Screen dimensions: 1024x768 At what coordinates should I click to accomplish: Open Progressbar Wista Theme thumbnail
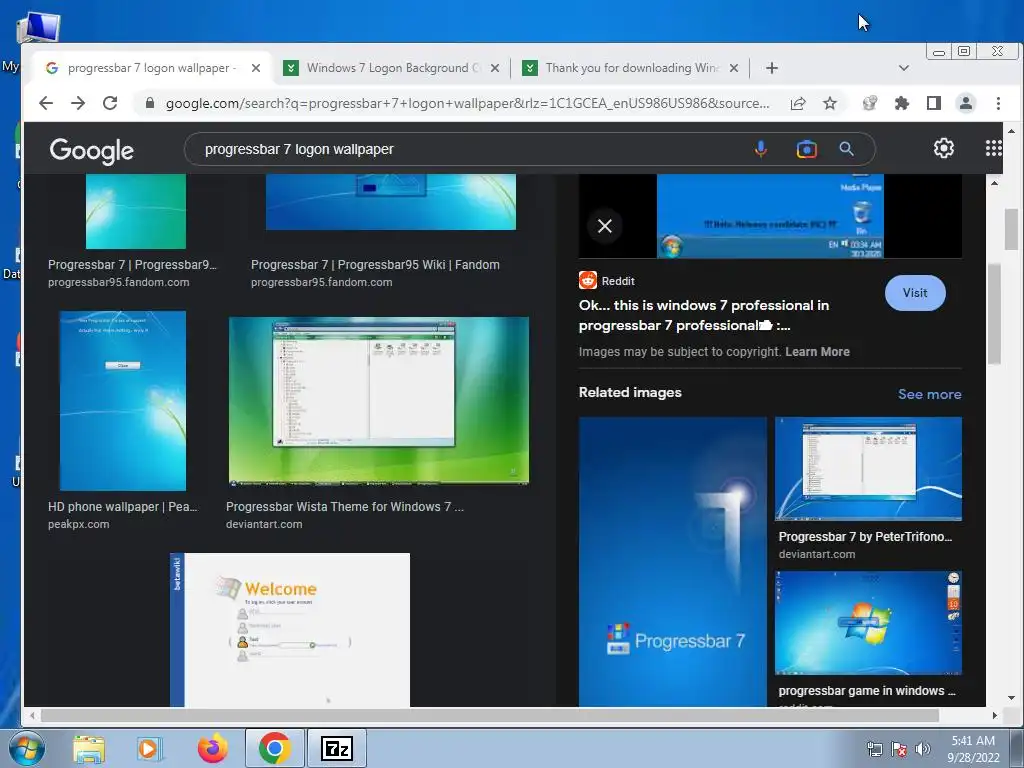coord(379,402)
